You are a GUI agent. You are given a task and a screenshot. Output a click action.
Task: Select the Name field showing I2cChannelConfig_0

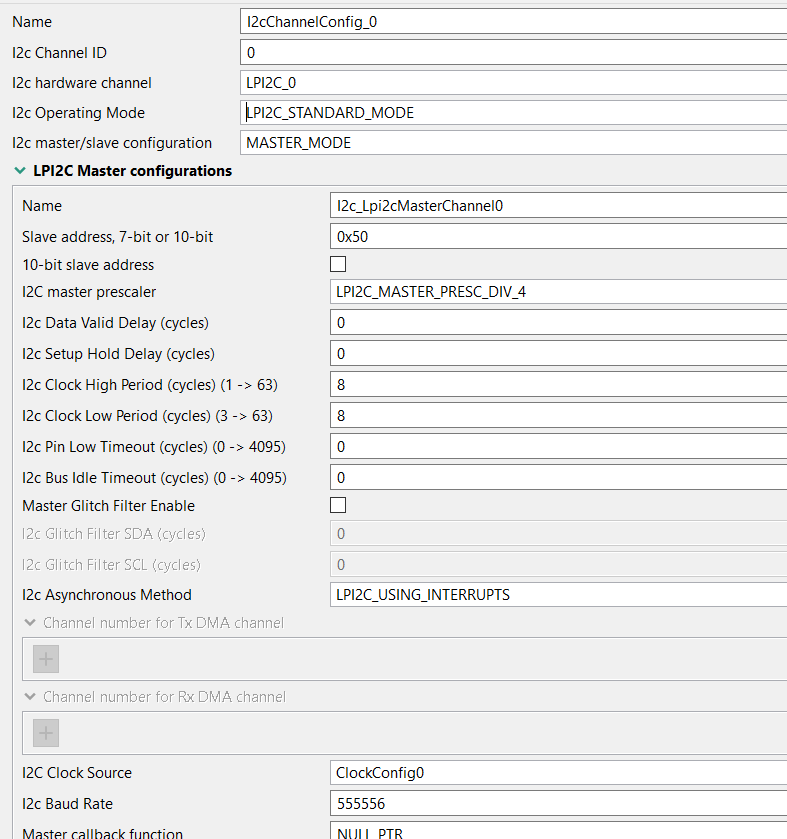coord(500,20)
